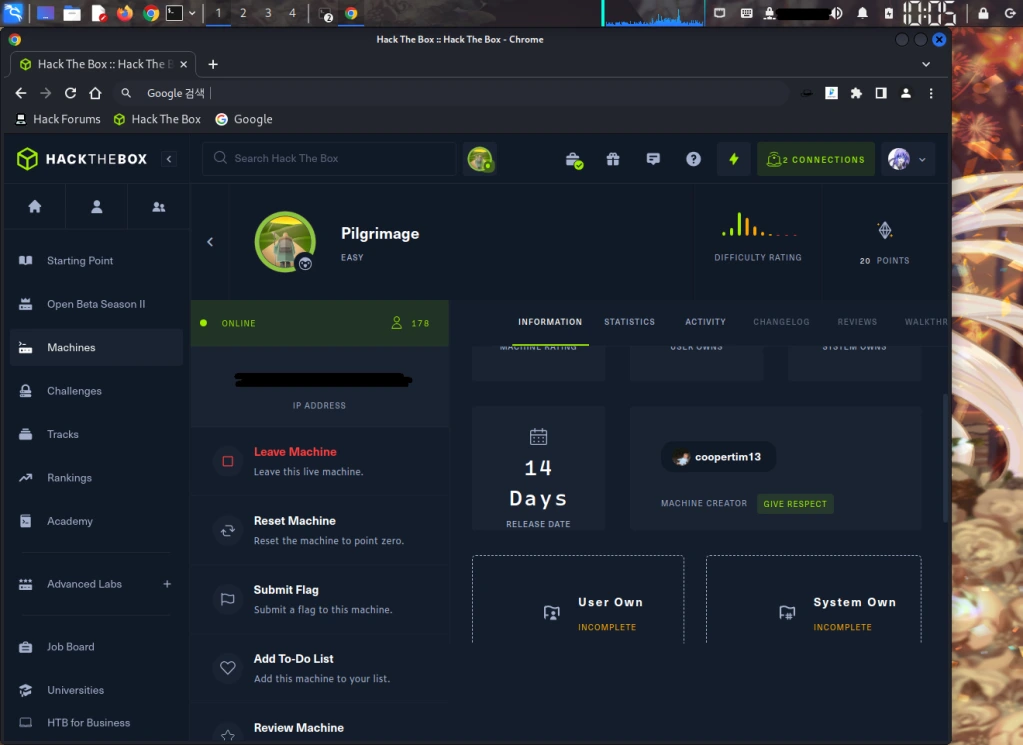Image resolution: width=1023 pixels, height=745 pixels.
Task: Click Add To-Do List heart icon
Action: (228, 667)
